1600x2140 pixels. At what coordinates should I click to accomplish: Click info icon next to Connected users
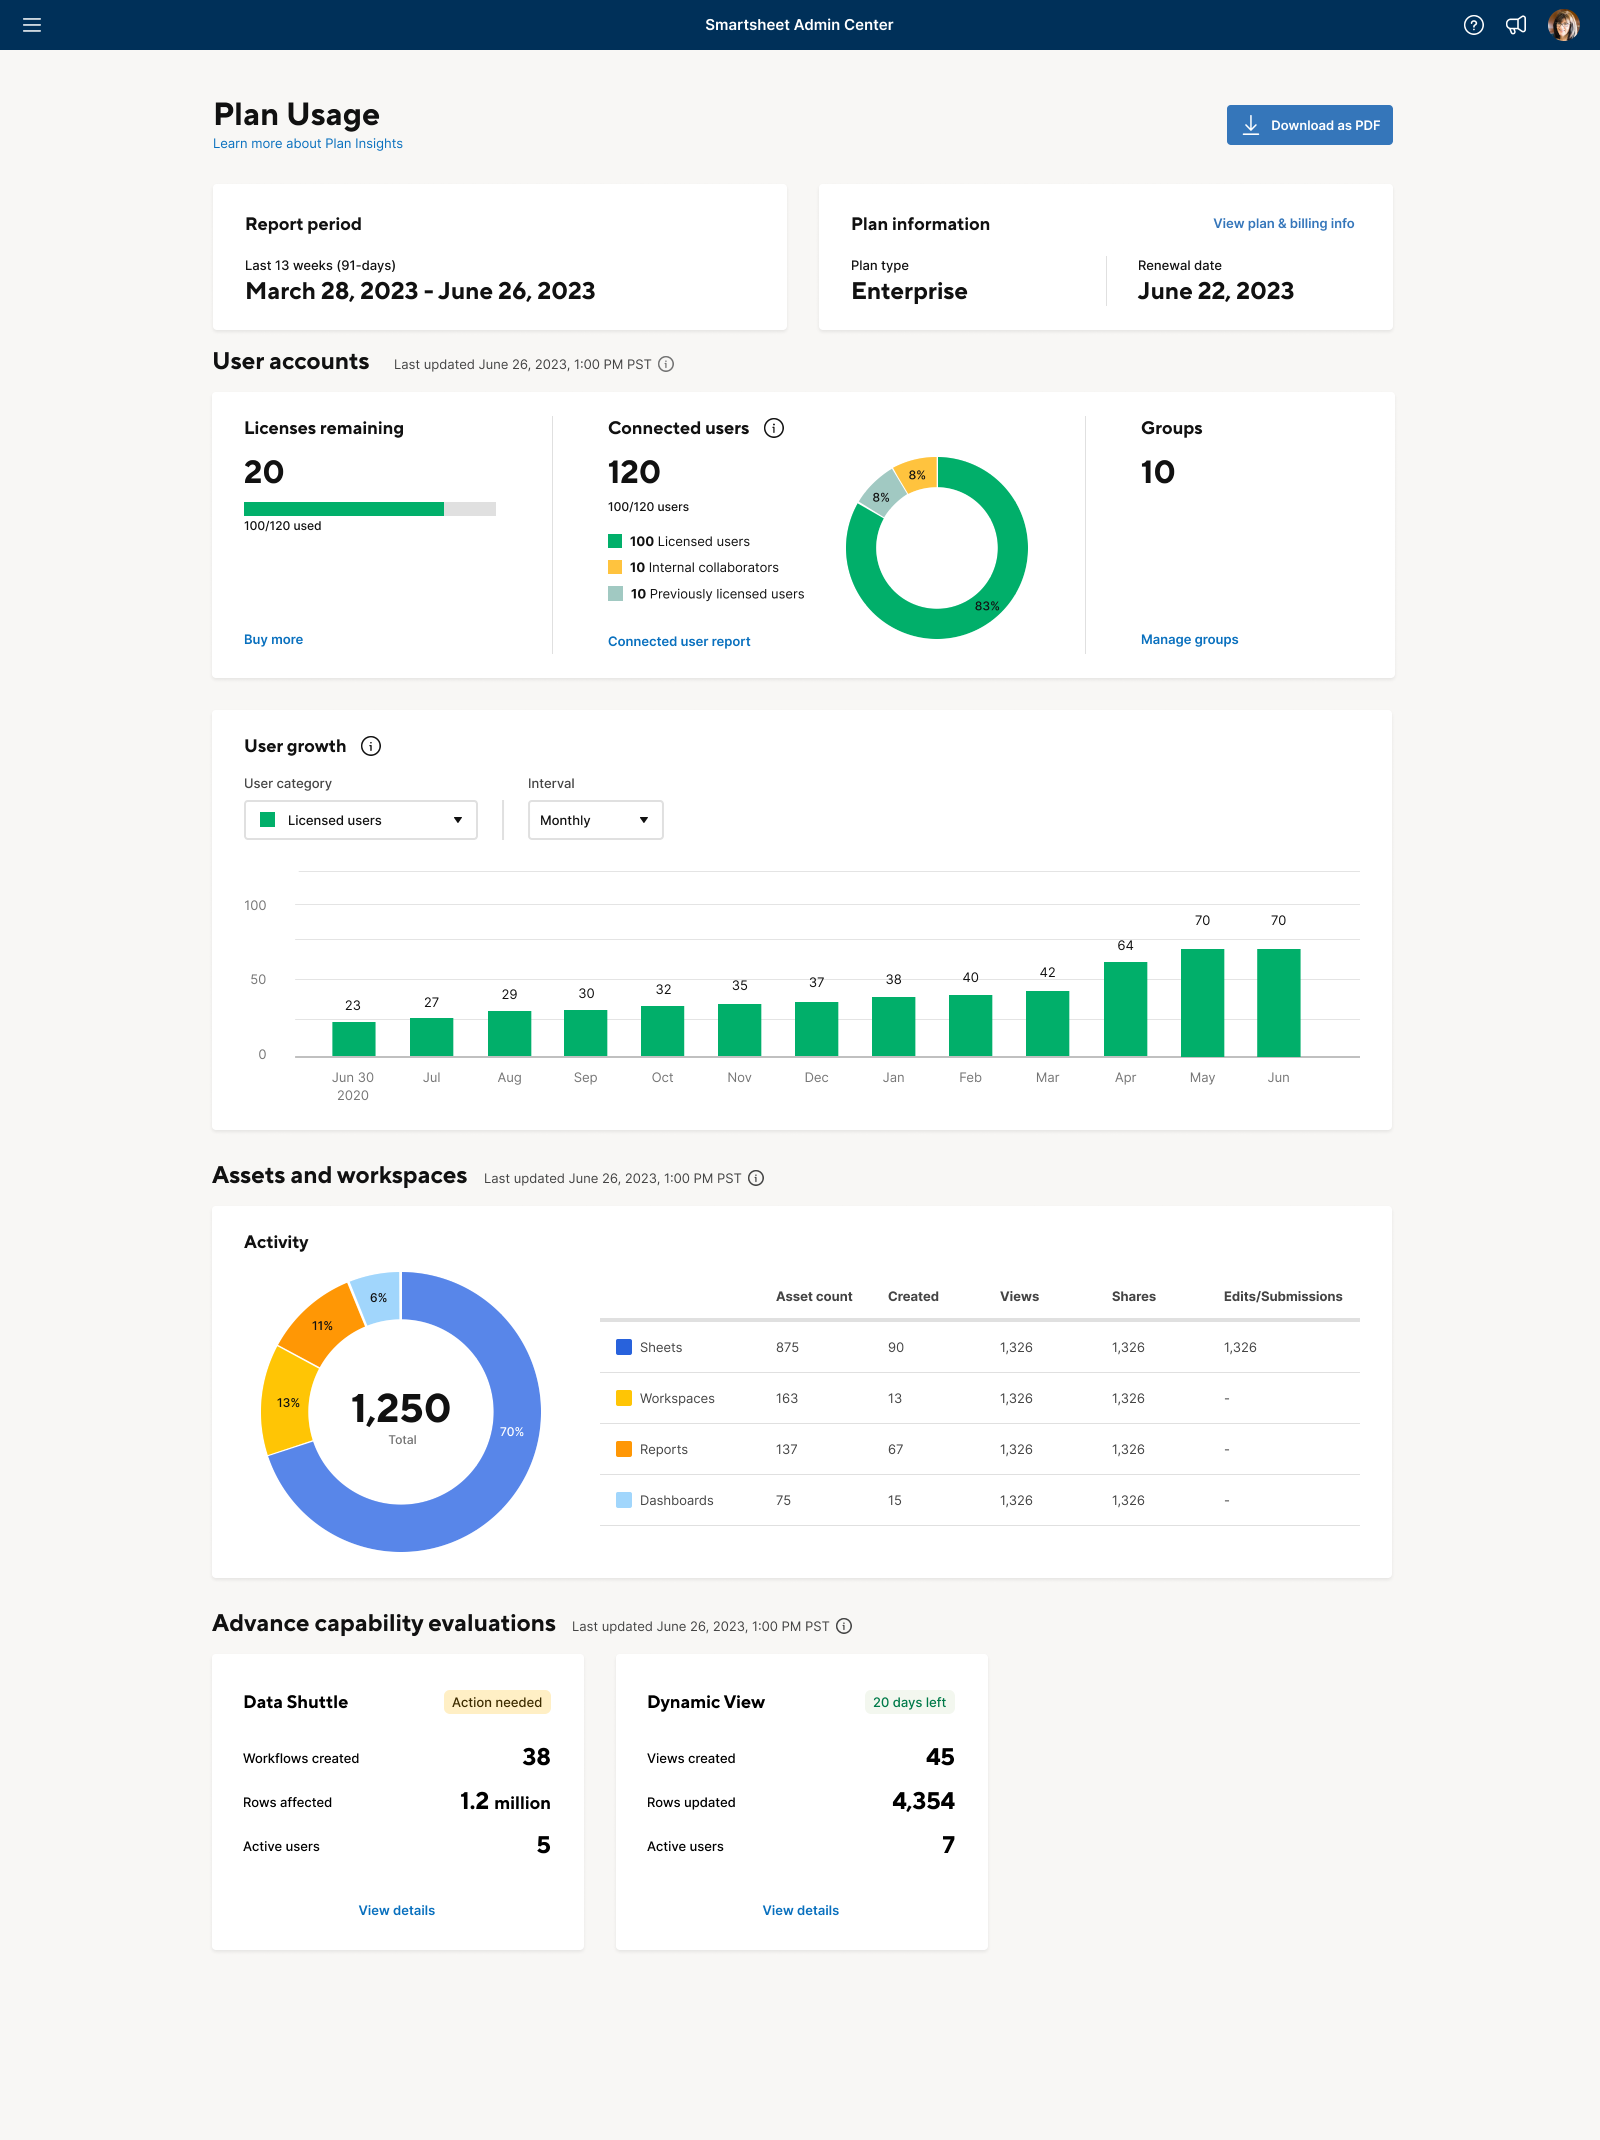[774, 428]
